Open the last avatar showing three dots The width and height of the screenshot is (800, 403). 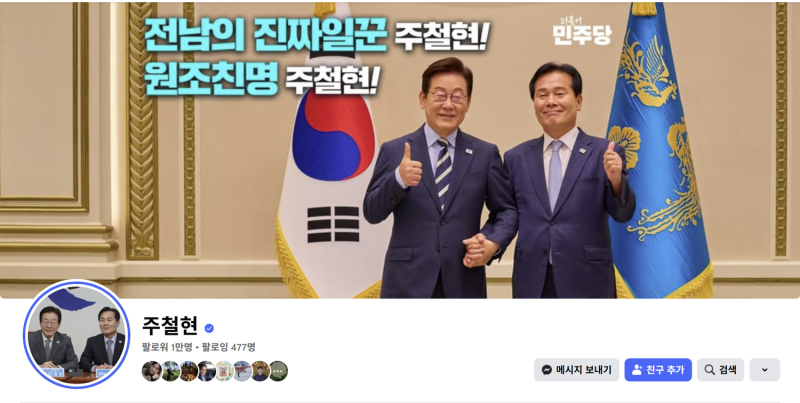(x=278, y=371)
